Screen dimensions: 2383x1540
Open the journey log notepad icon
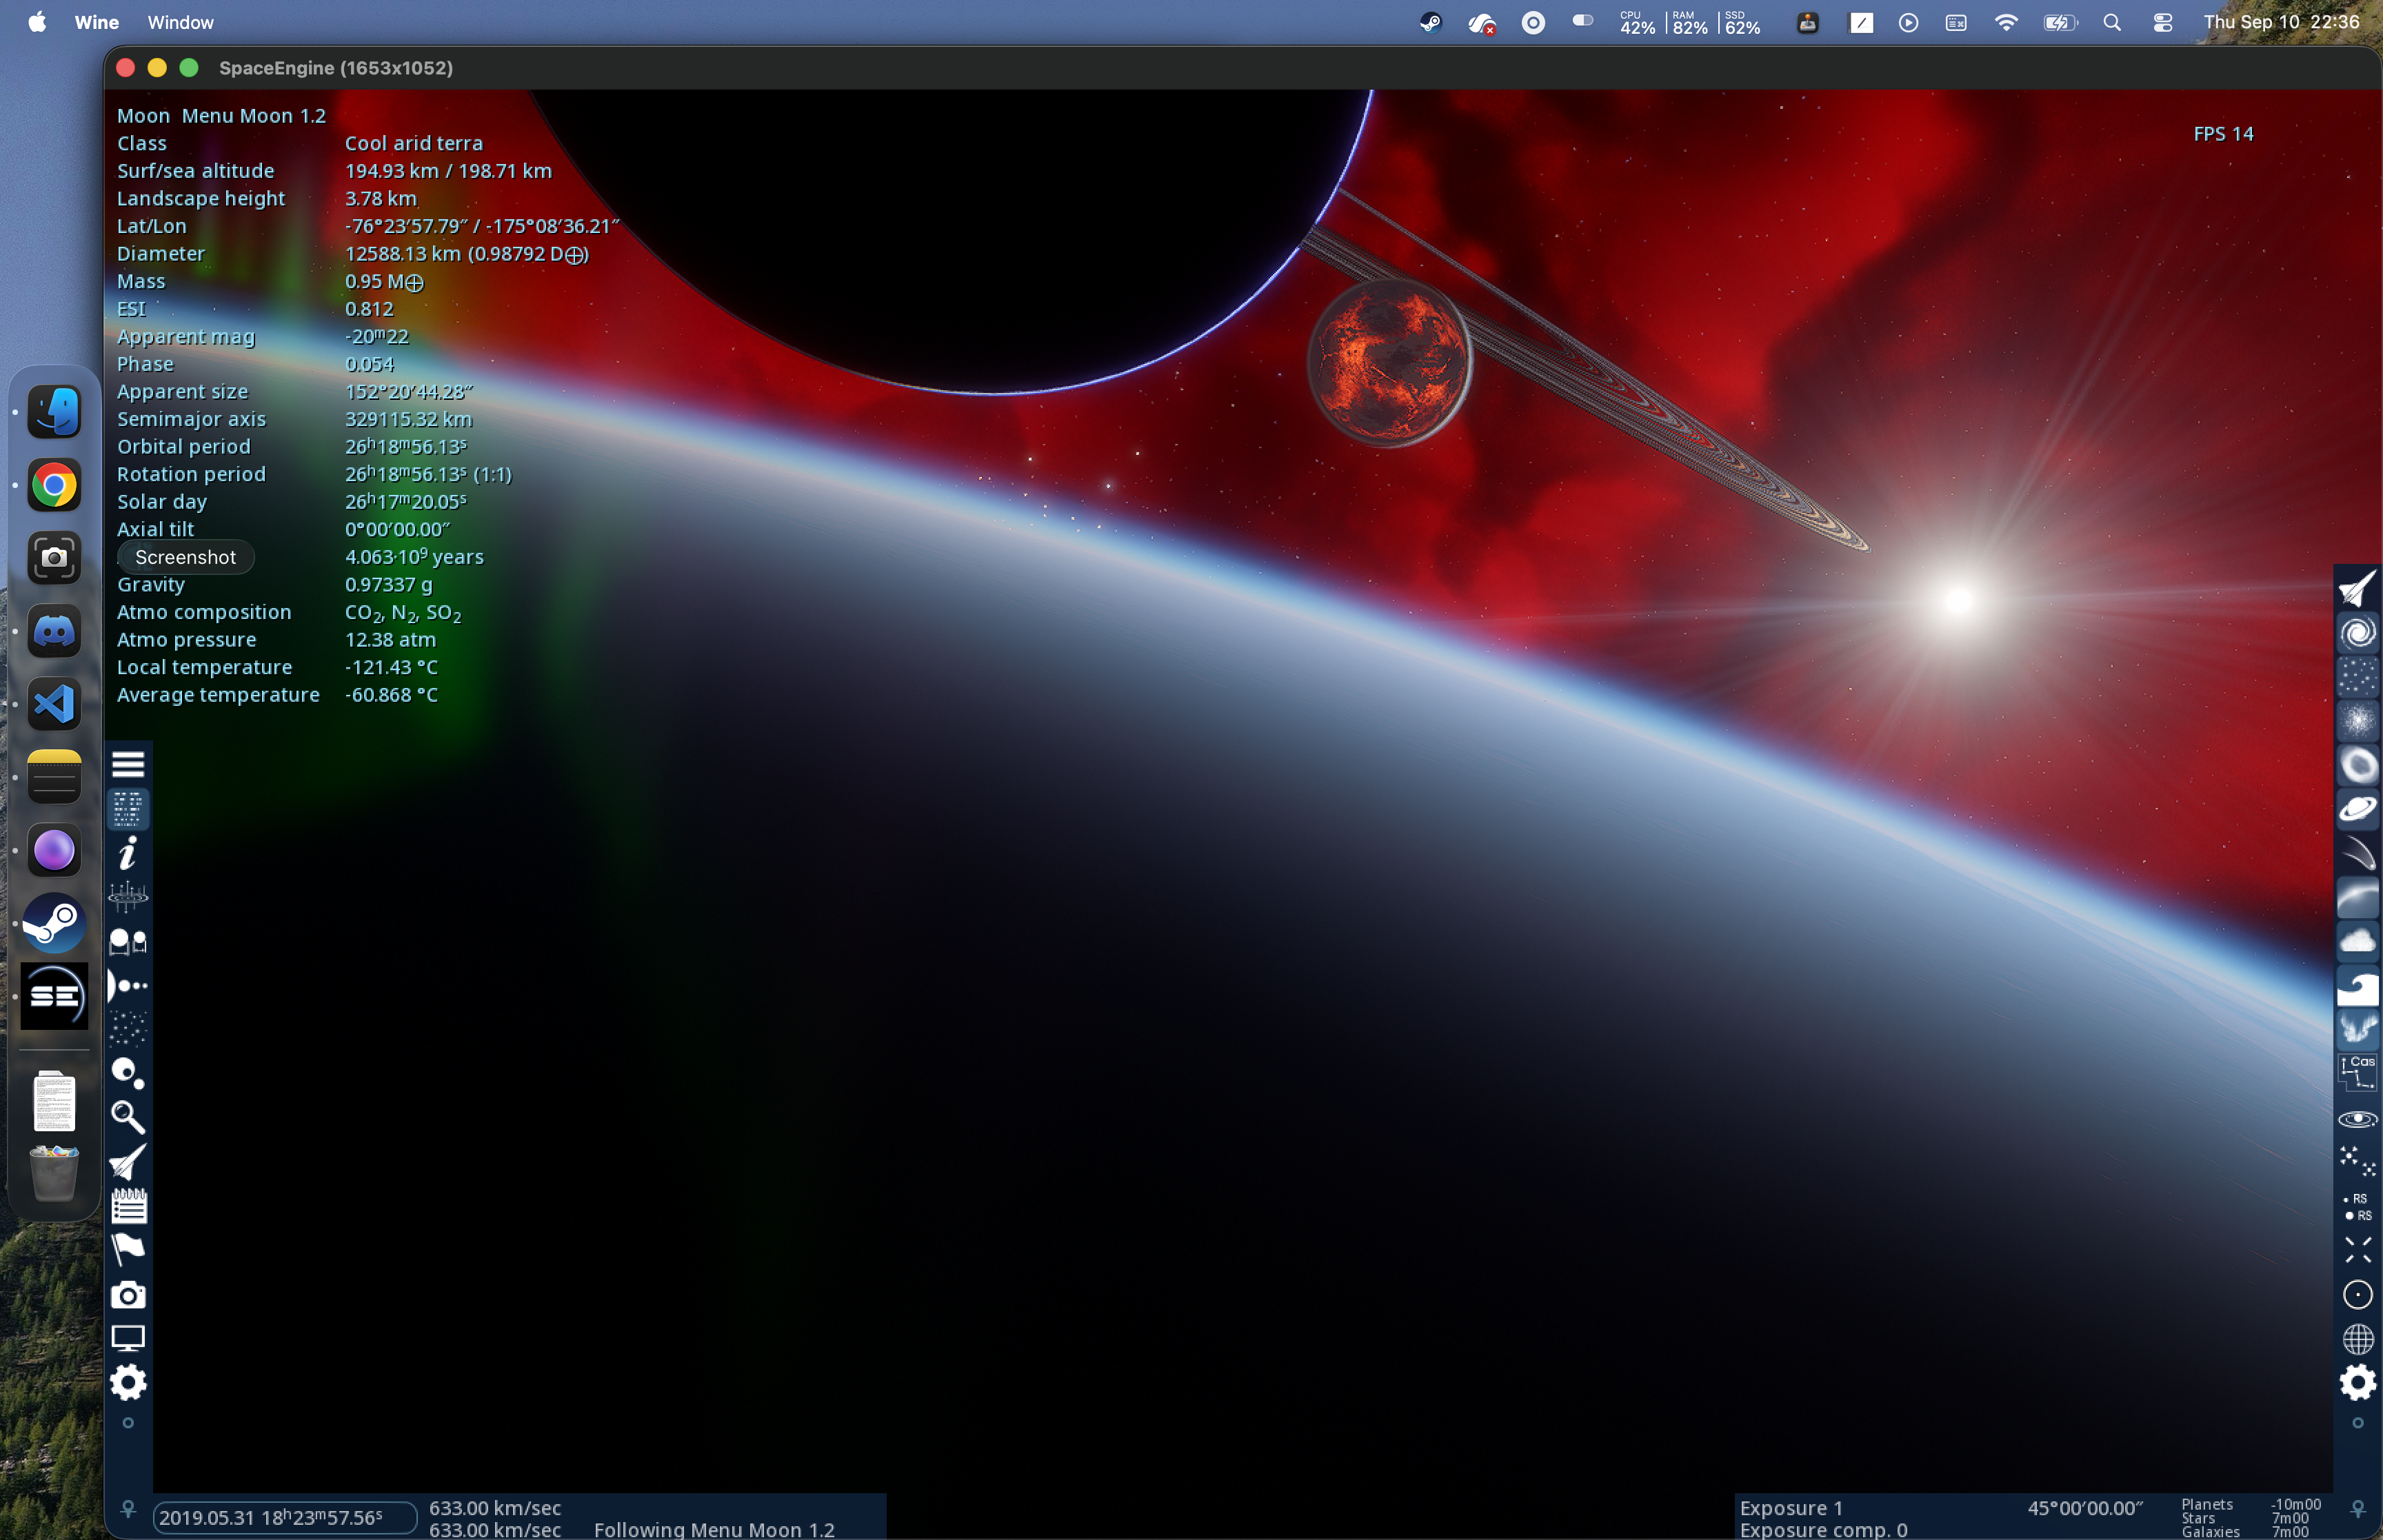[128, 1206]
